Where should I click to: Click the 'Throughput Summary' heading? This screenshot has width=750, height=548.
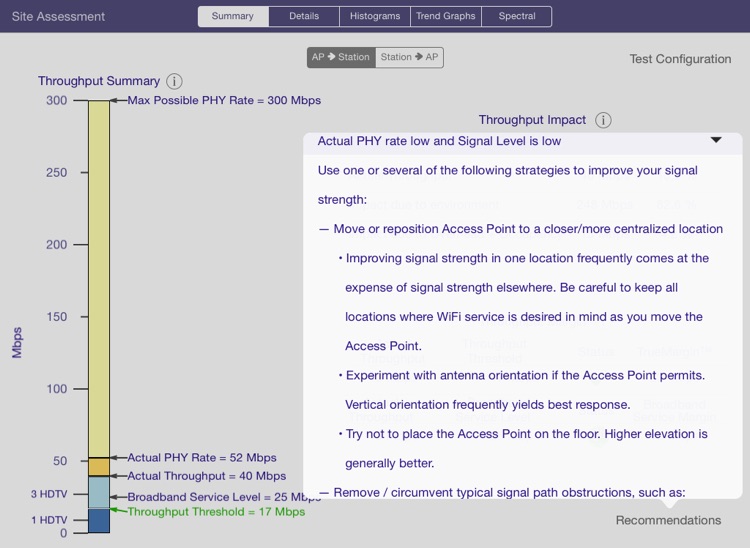click(99, 81)
